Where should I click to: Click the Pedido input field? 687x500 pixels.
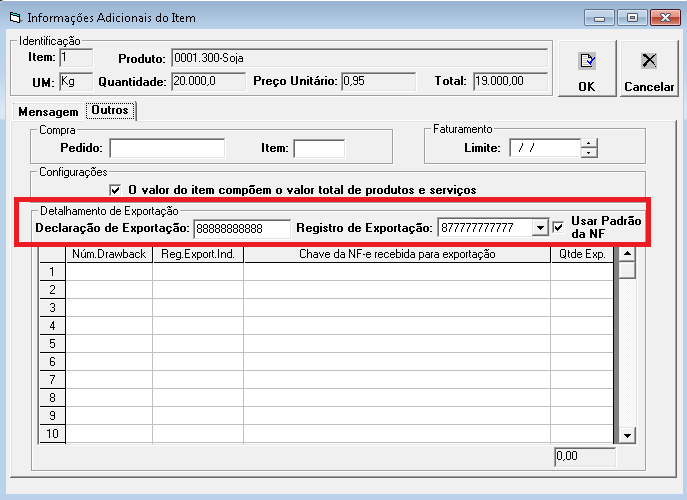point(167,149)
